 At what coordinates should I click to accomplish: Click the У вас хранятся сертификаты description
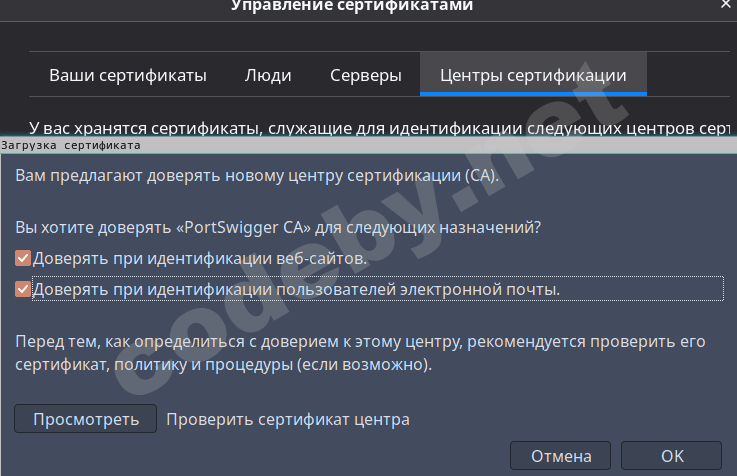tap(380, 128)
